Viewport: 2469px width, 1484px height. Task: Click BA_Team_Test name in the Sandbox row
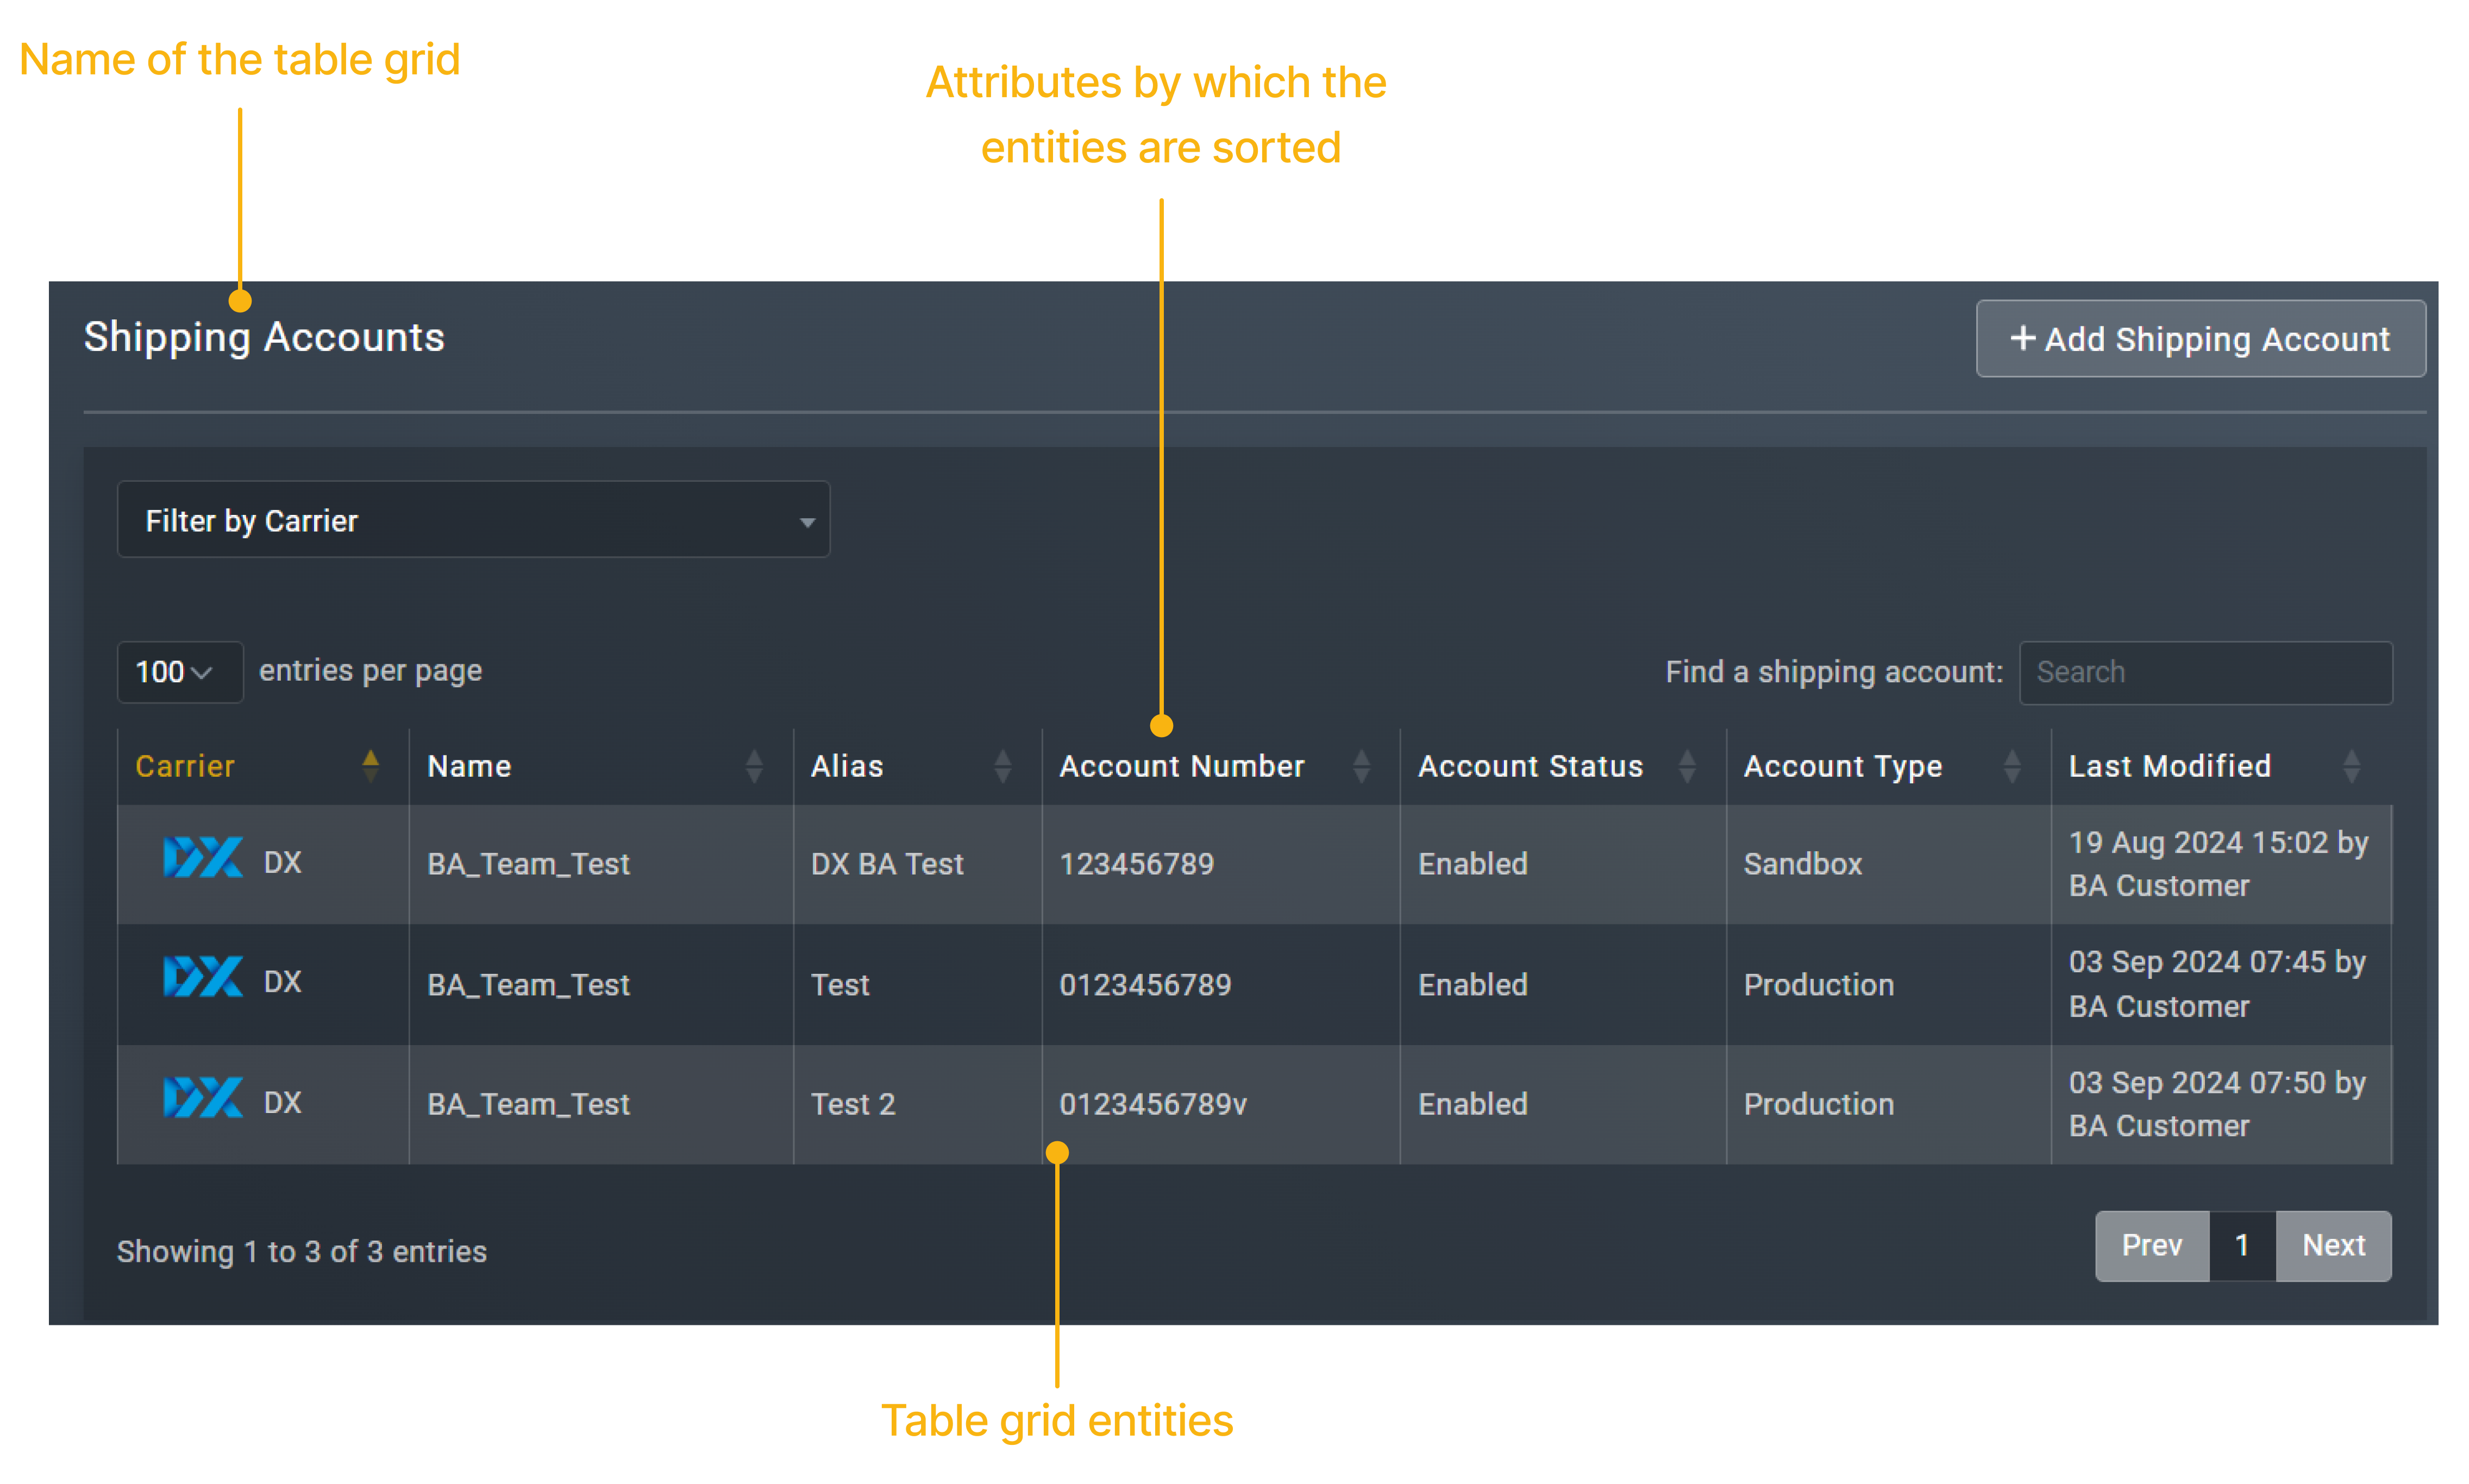528,864
